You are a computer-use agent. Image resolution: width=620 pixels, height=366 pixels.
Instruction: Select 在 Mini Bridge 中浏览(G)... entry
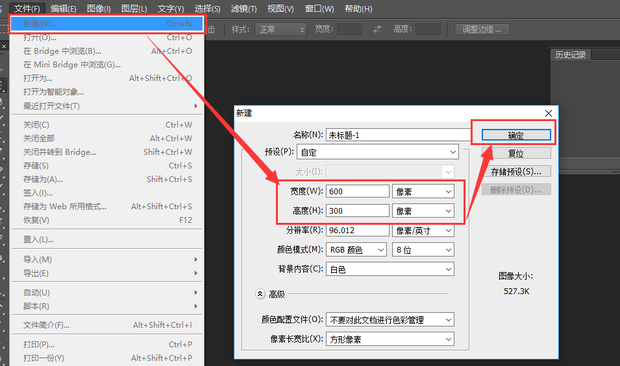[107, 64]
